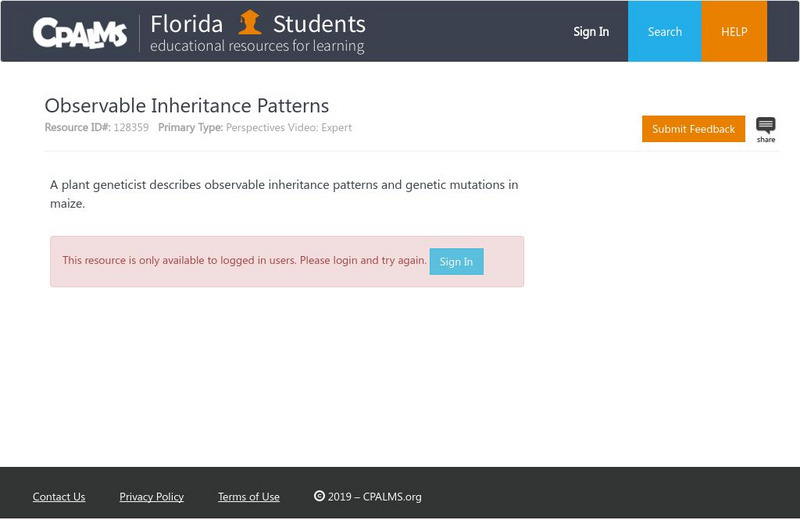The image size is (800, 520).
Task: Click the resource ID number 128359
Action: point(131,128)
